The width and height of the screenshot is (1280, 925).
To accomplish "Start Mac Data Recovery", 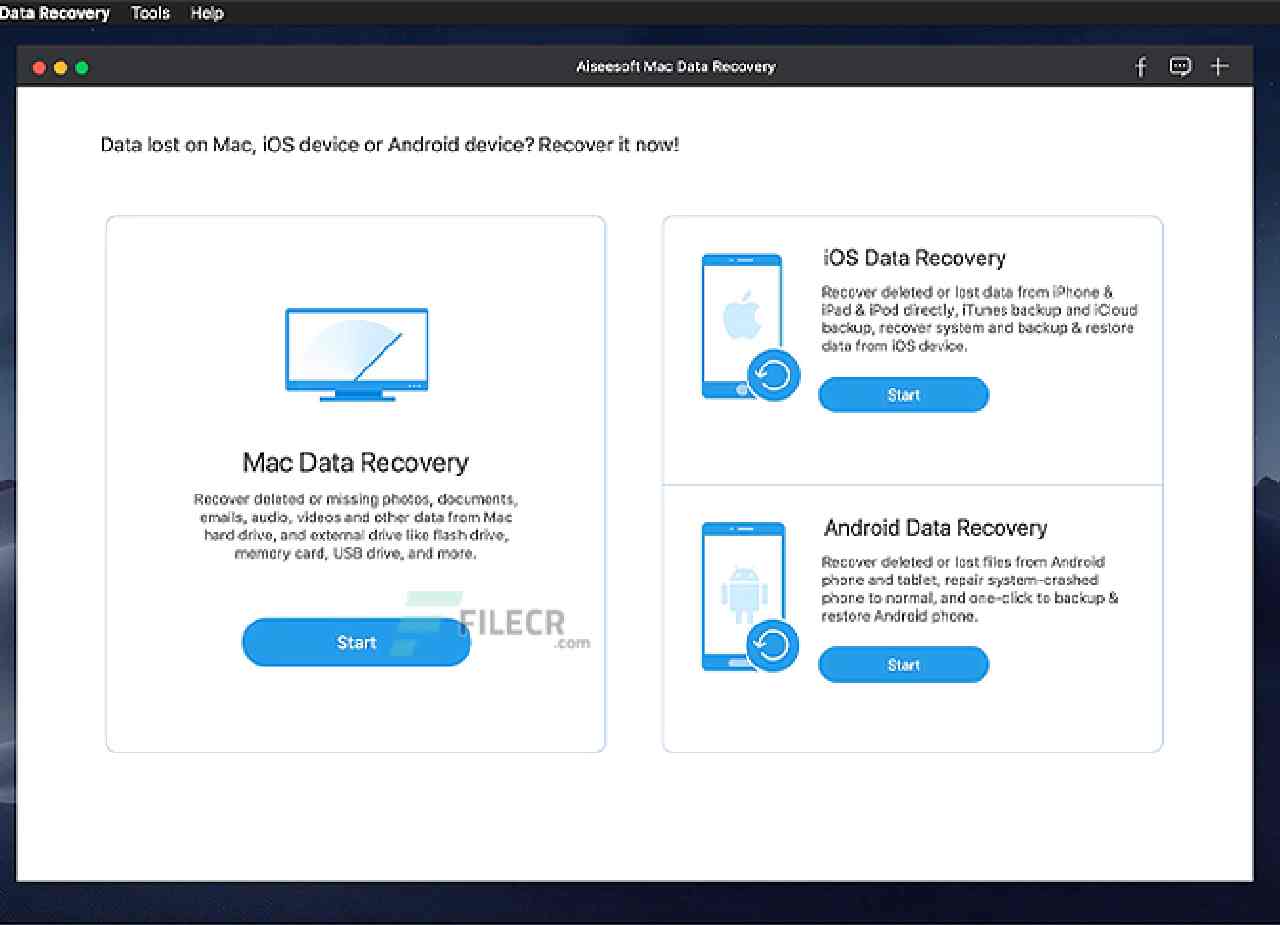I will 356,642.
